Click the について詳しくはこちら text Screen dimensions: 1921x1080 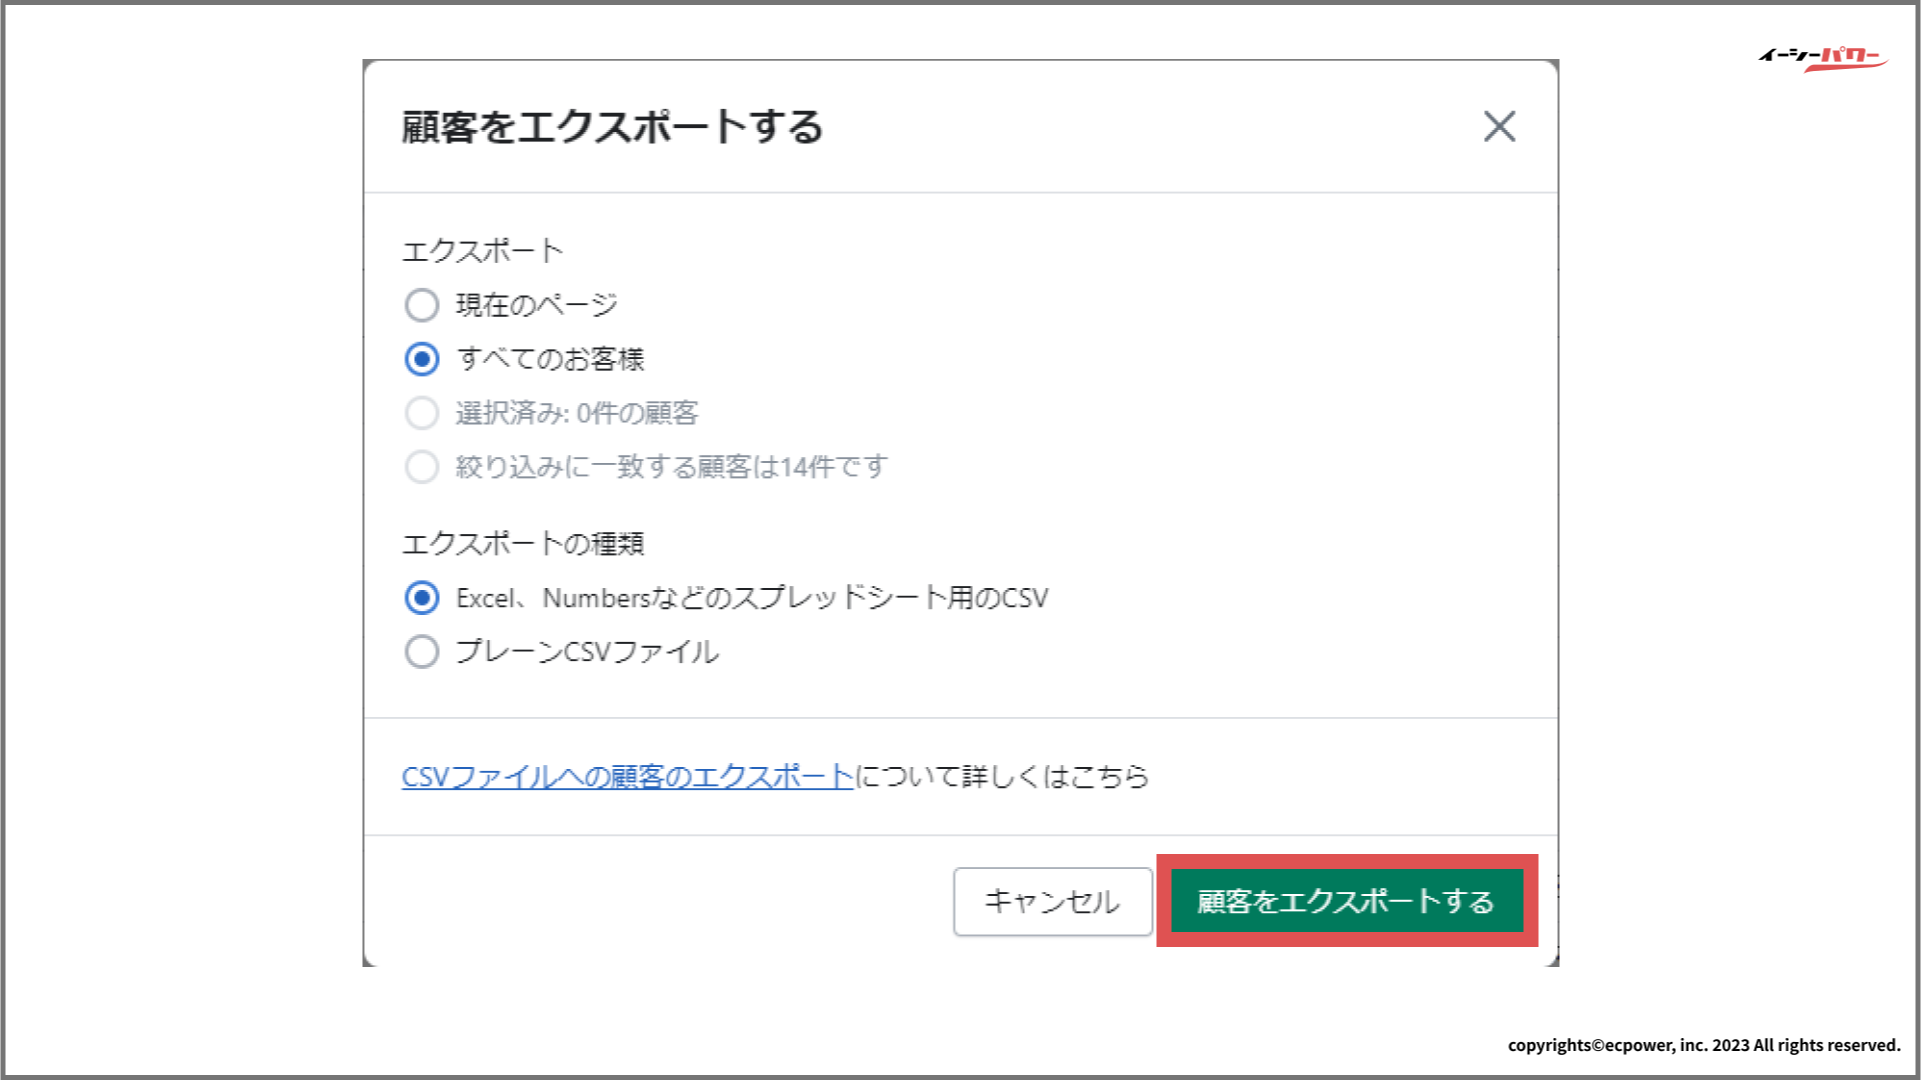(1002, 777)
